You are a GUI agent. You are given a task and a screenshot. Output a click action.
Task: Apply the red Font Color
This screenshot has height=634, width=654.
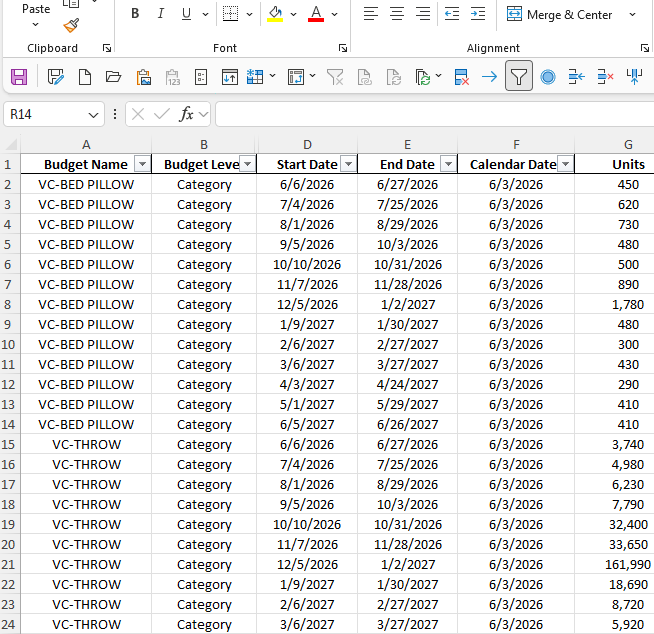316,14
